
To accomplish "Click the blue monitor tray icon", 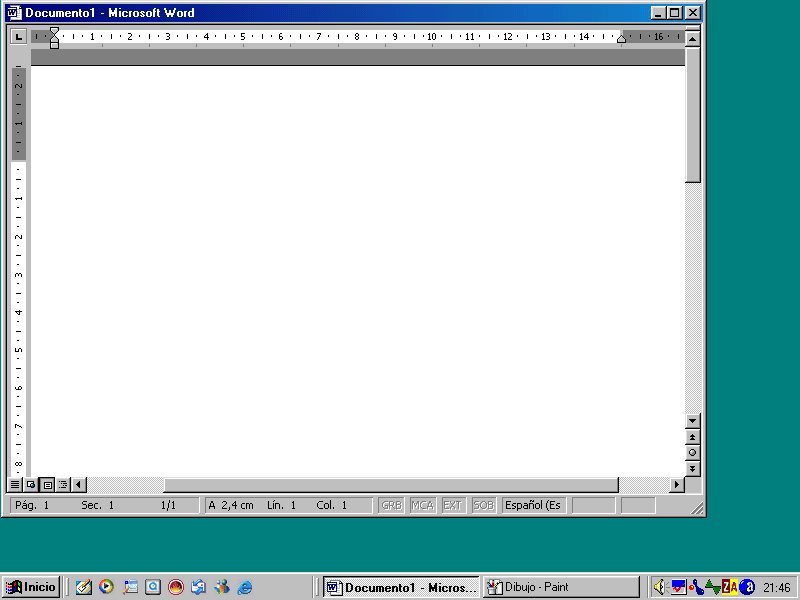I will tap(678, 587).
